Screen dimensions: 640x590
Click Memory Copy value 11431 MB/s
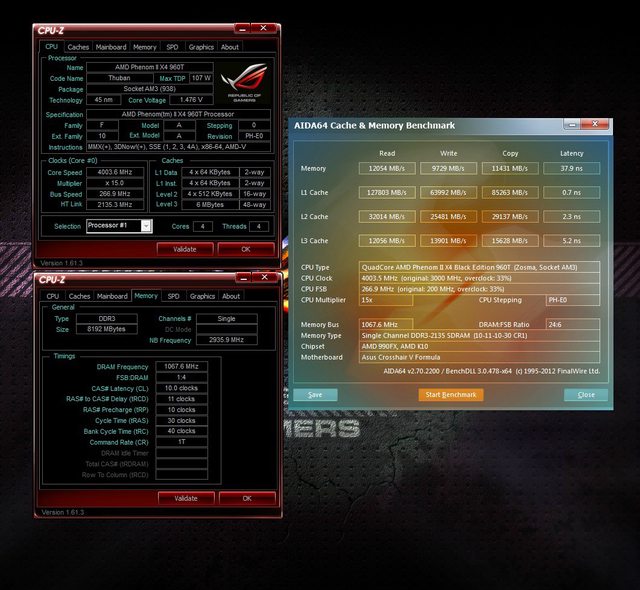click(x=510, y=168)
